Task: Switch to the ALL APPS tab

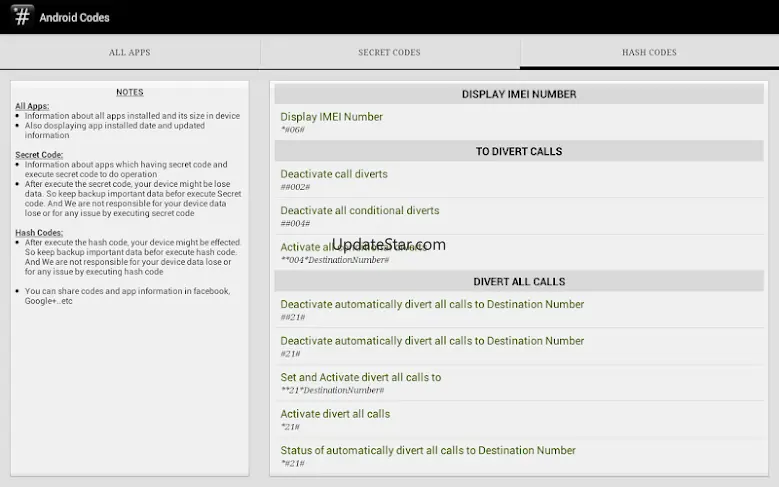Action: point(129,52)
